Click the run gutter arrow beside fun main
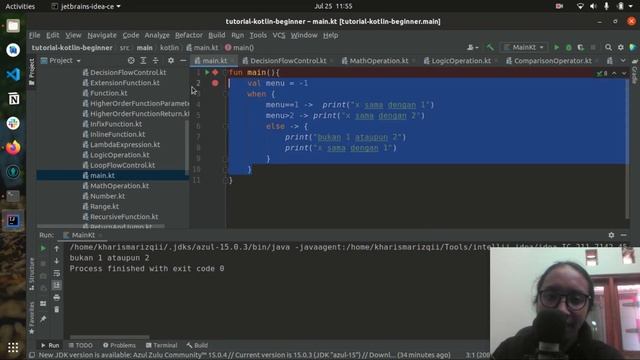Screen dimensions: 640x360 [207, 72]
